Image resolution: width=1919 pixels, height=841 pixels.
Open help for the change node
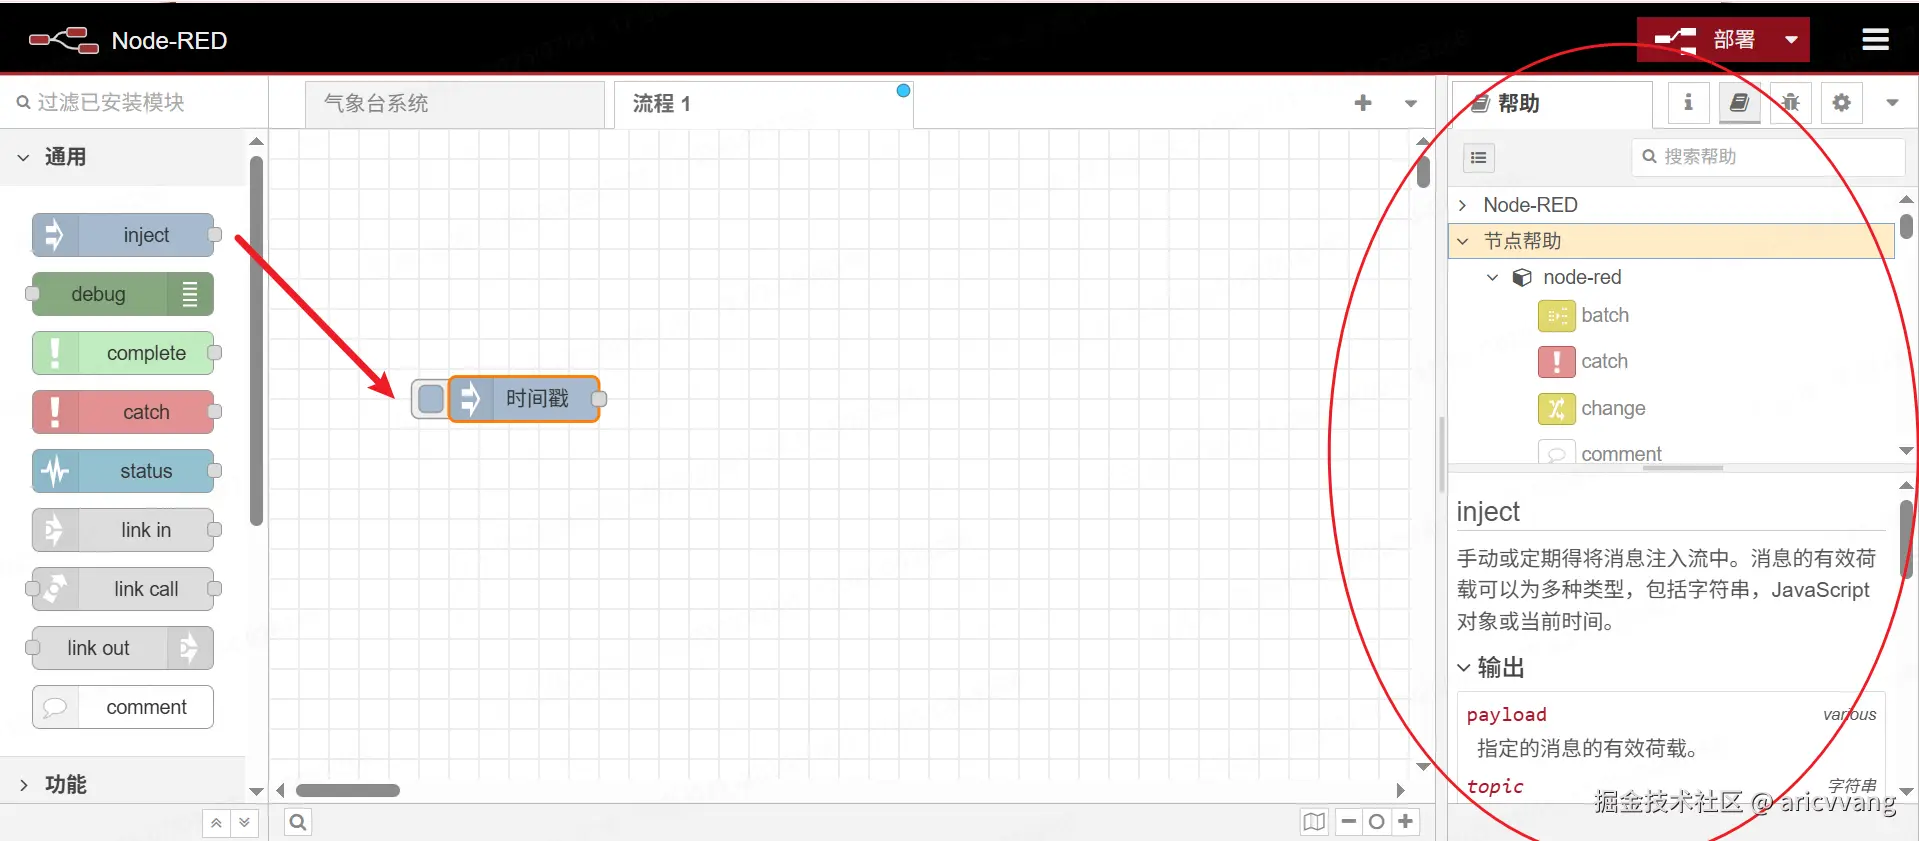point(1592,408)
